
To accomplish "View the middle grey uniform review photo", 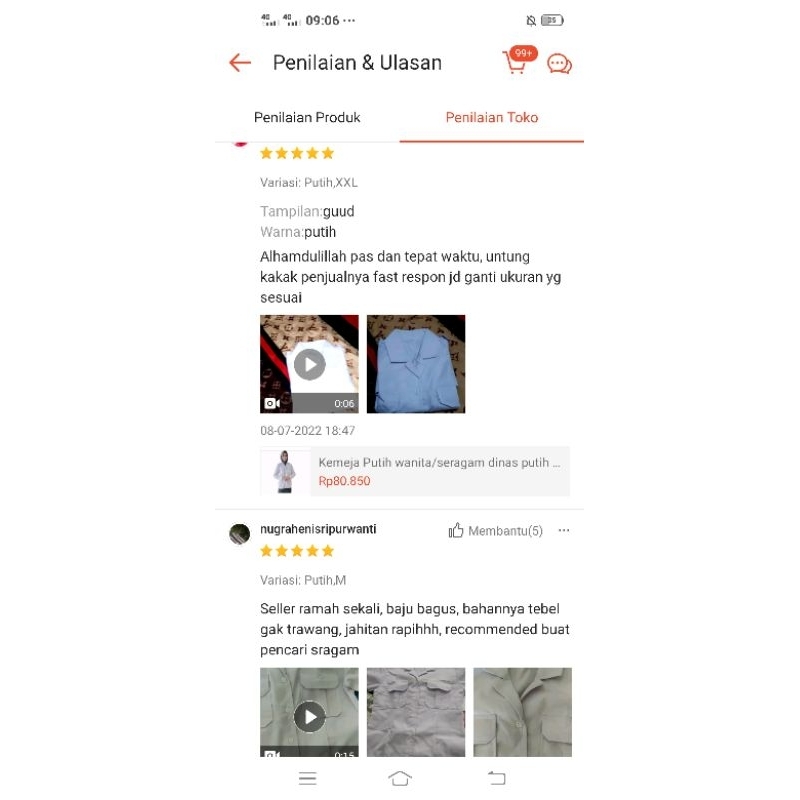I will coord(416,712).
